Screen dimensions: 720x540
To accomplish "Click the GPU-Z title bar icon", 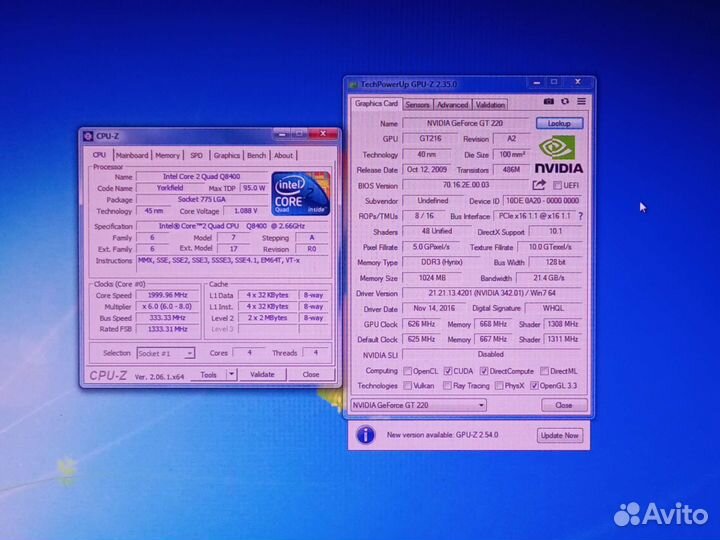I will point(353,84).
